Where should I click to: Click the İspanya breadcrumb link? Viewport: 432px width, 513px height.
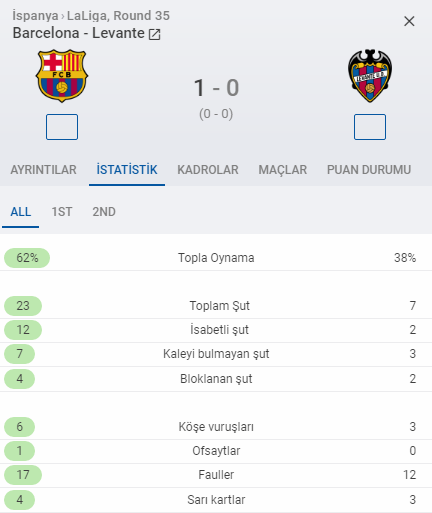click(x=35, y=16)
